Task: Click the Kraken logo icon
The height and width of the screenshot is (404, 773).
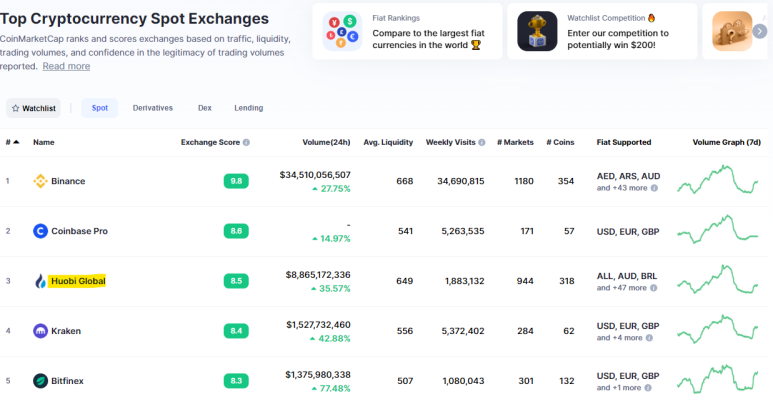Action: click(40, 331)
